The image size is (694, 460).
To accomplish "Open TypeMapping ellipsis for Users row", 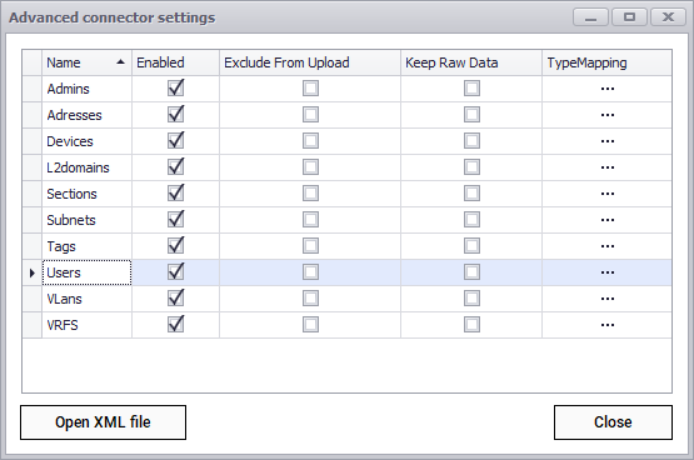I will pos(606,272).
